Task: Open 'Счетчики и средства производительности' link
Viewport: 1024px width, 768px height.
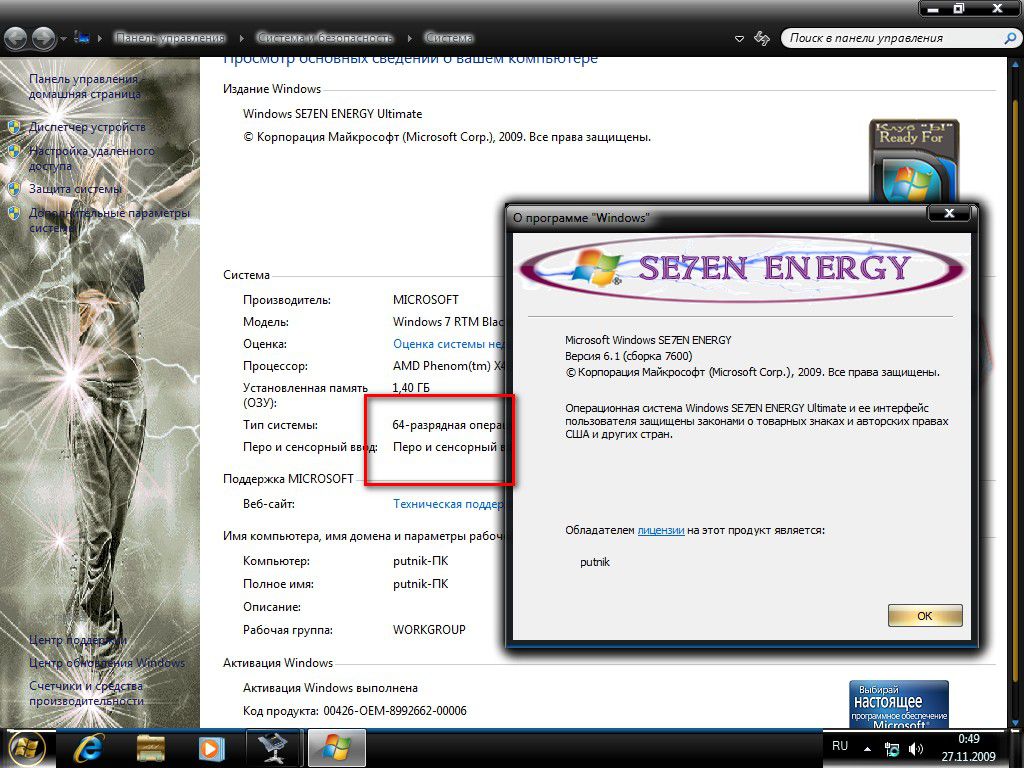Action: [86, 693]
